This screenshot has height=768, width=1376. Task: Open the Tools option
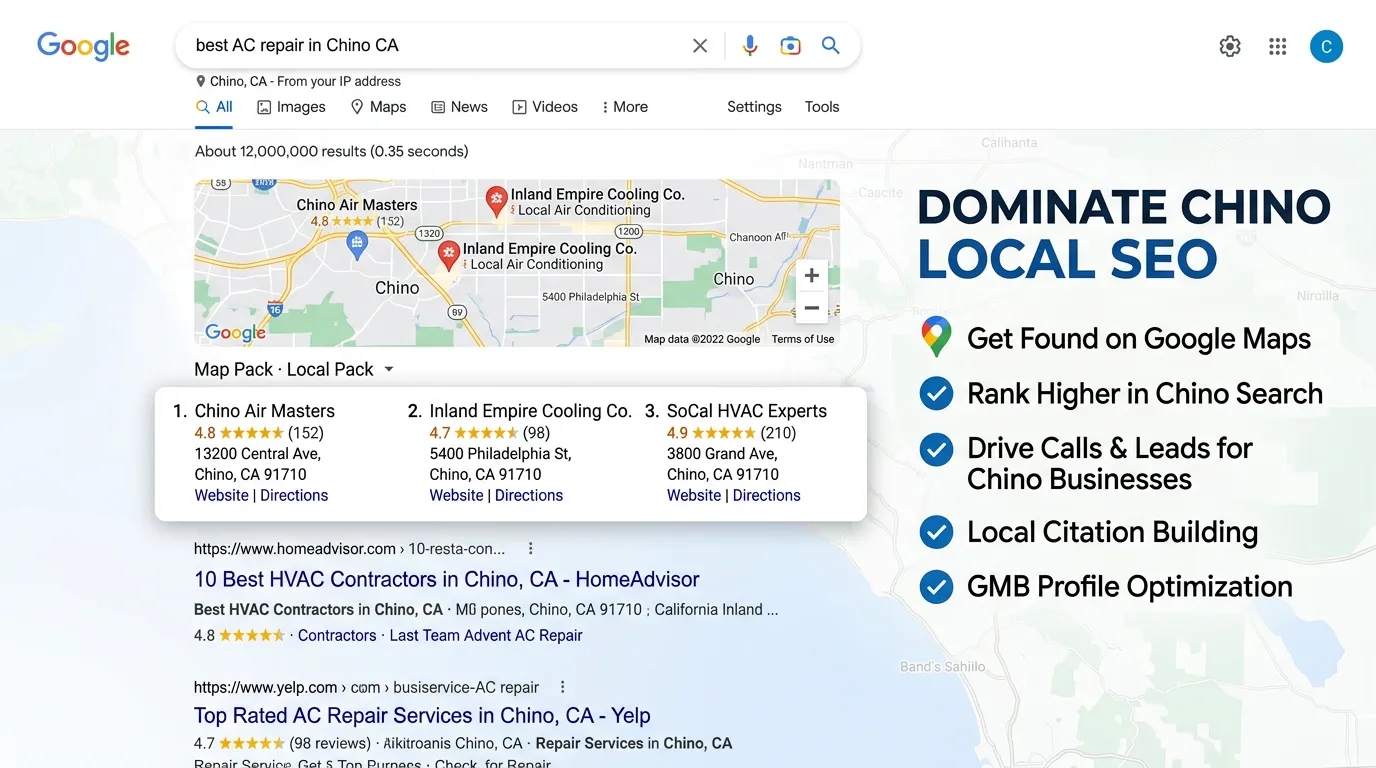(822, 107)
